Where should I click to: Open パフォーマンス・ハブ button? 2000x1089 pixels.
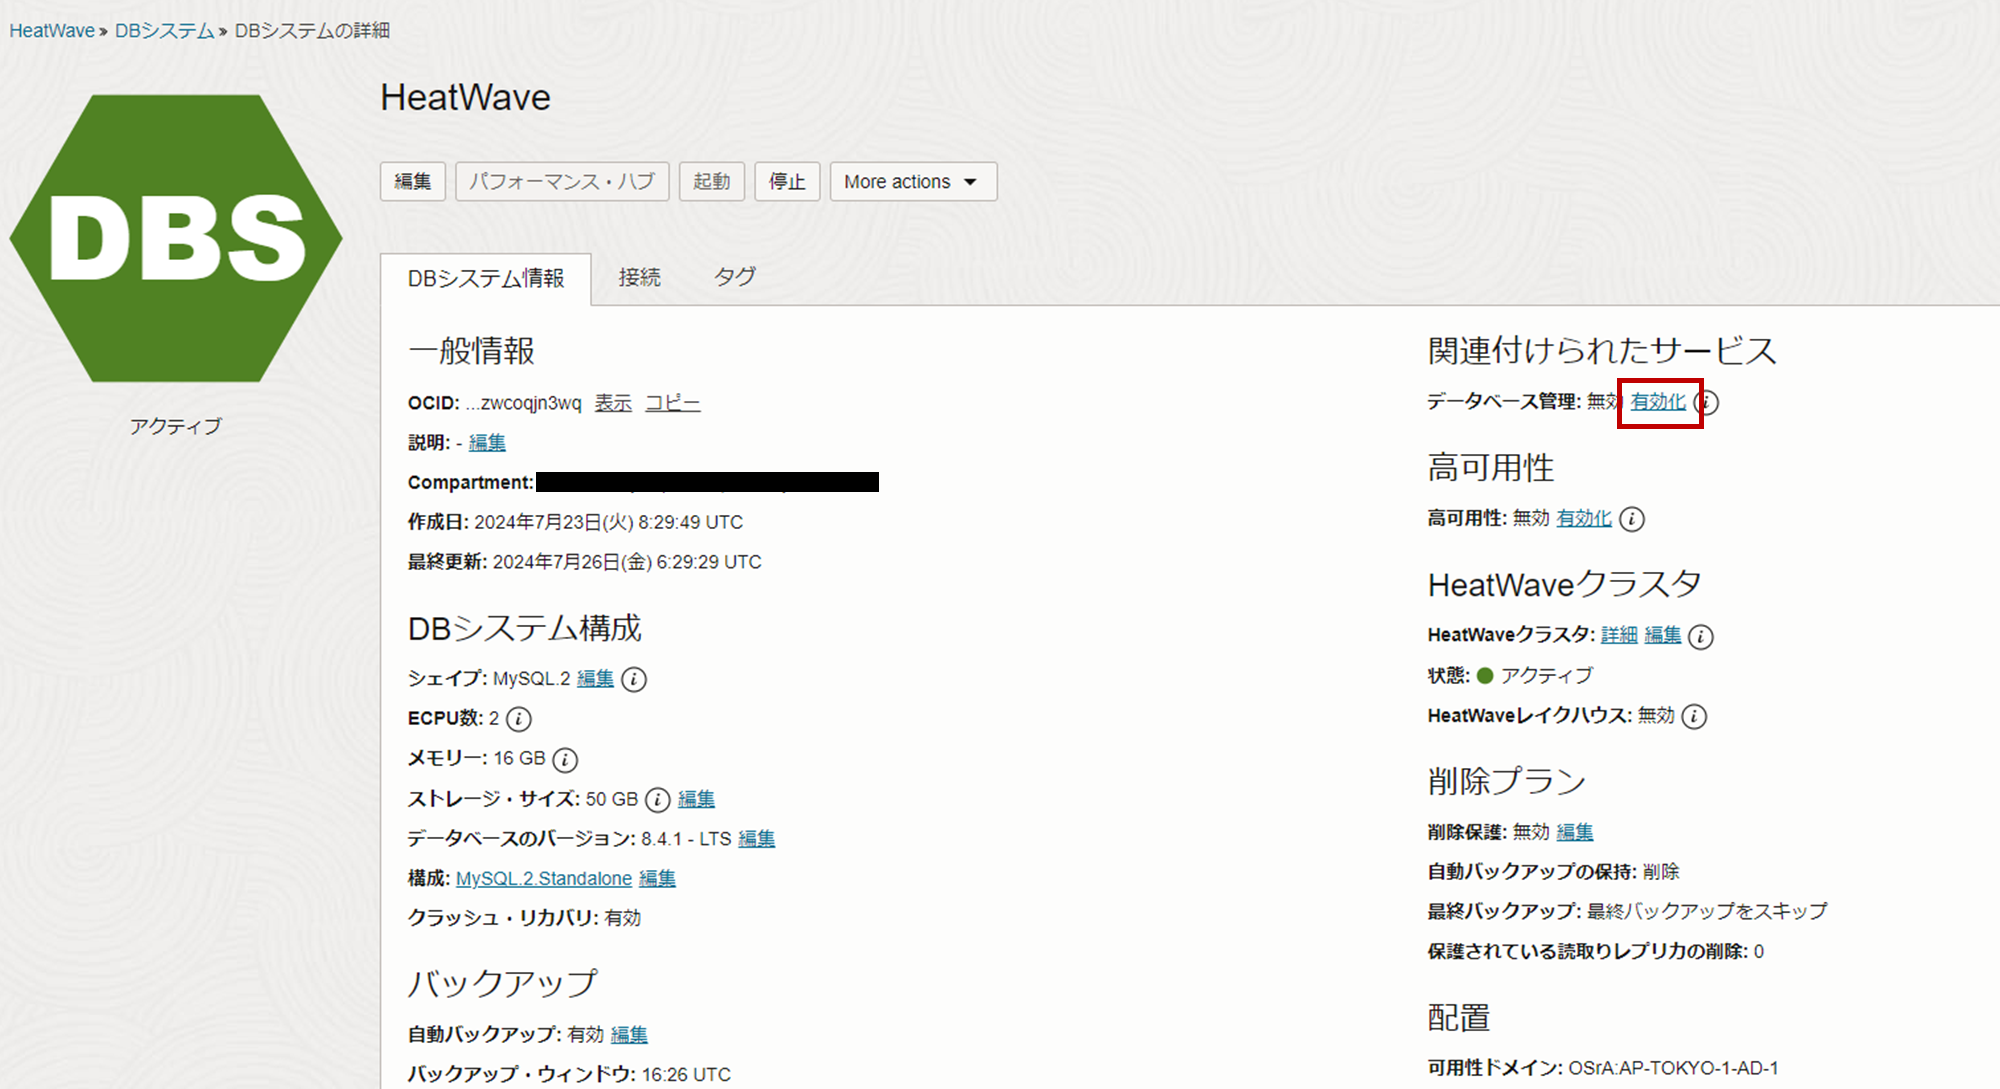(x=562, y=182)
